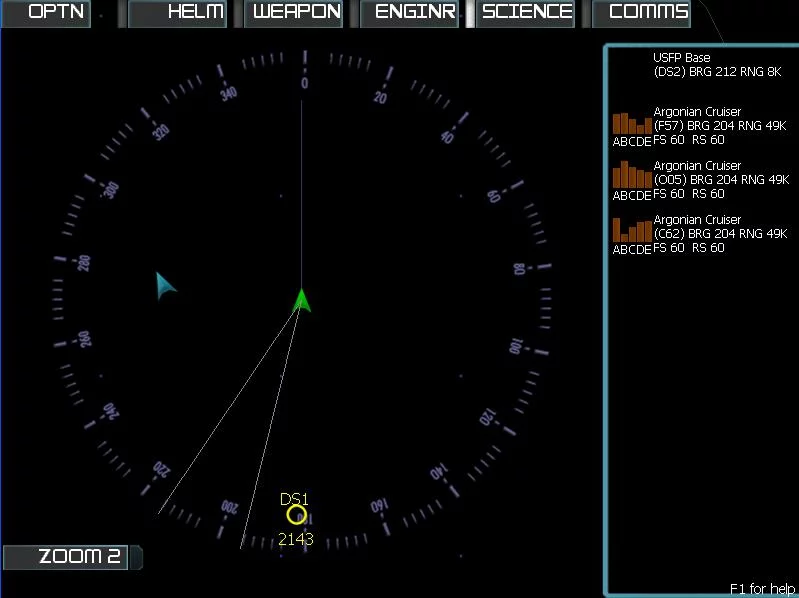Select the (C62) BRG 204 RNG 49K line
This screenshot has width=799, height=598.
[x=720, y=233]
